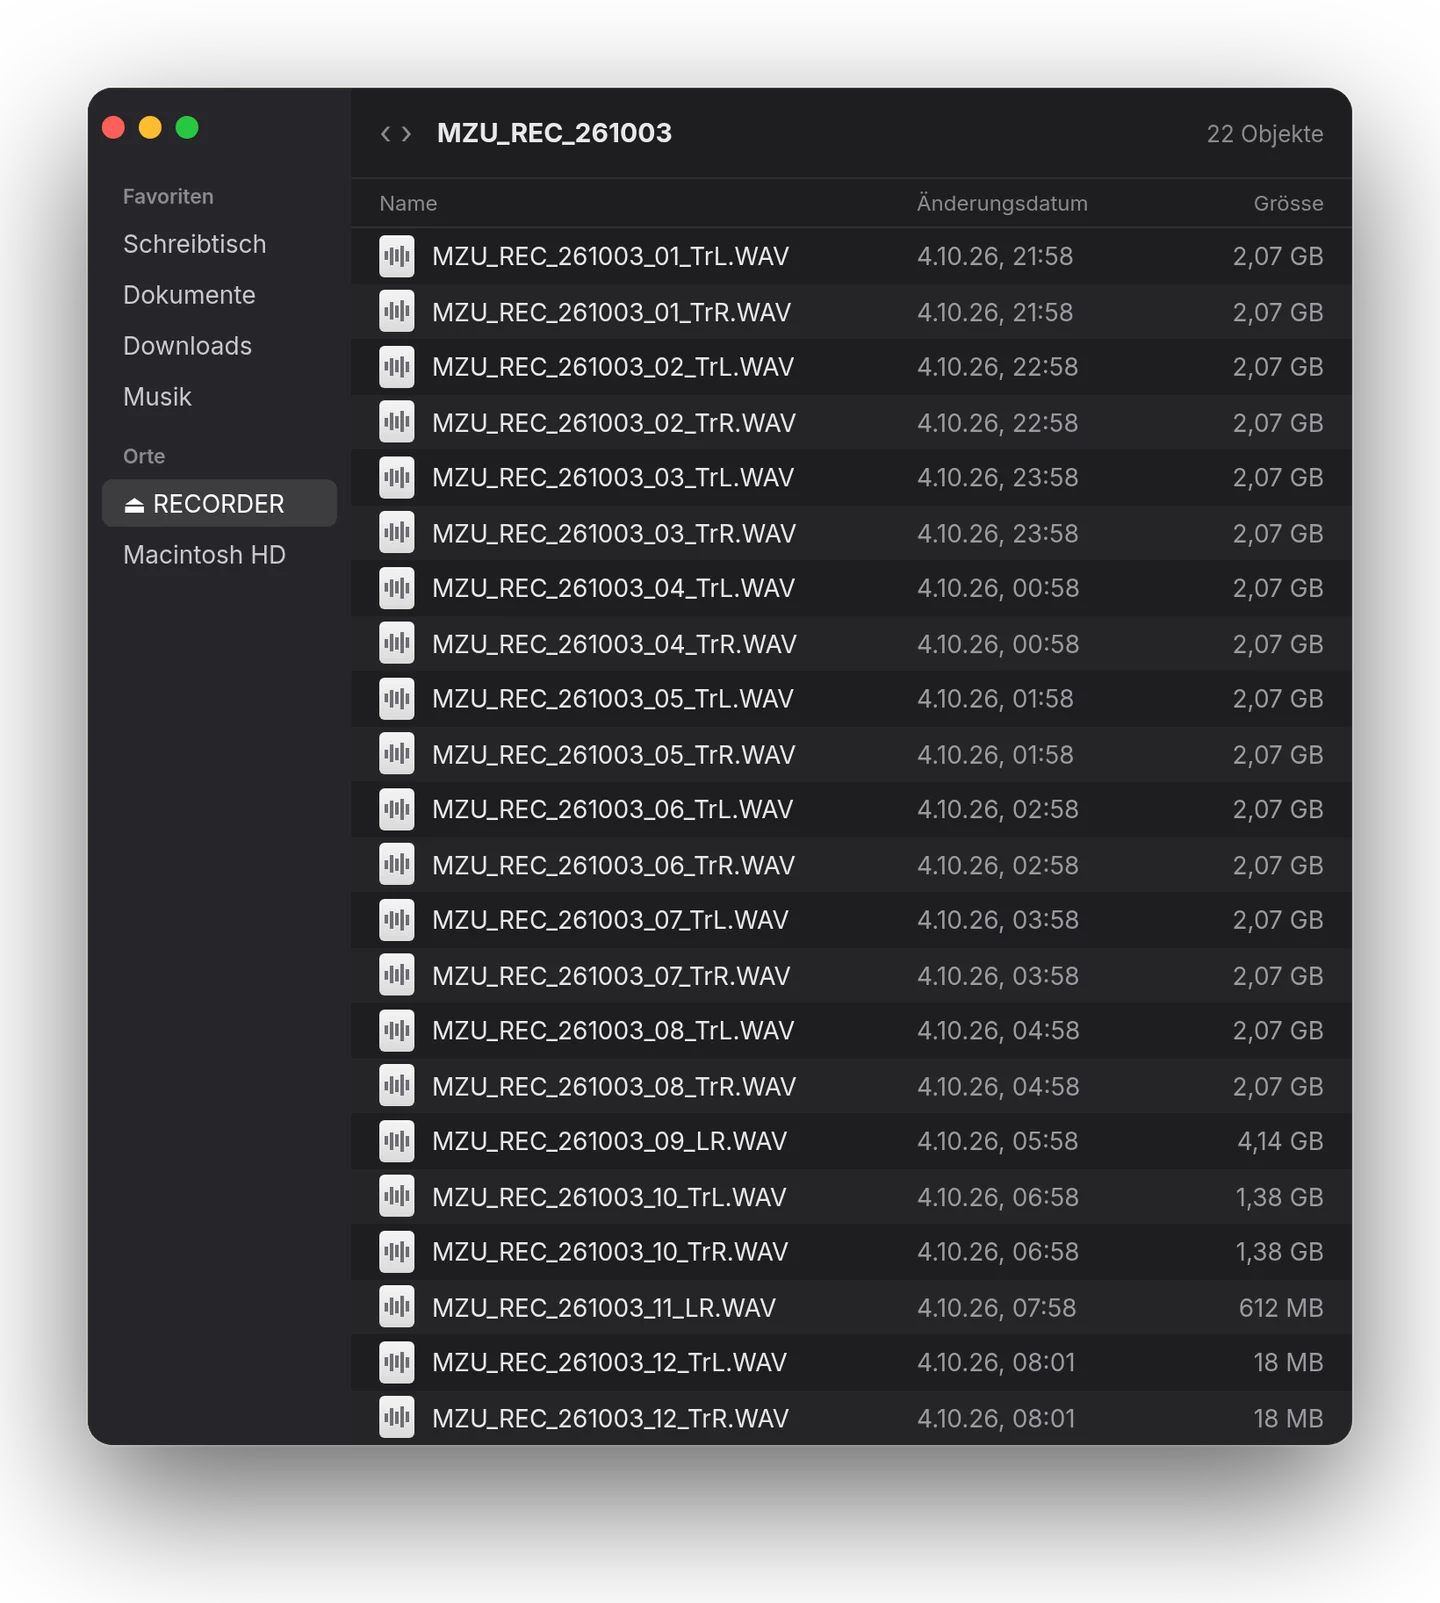Open Musik in the sidebar
The height and width of the screenshot is (1603, 1440).
[157, 397]
